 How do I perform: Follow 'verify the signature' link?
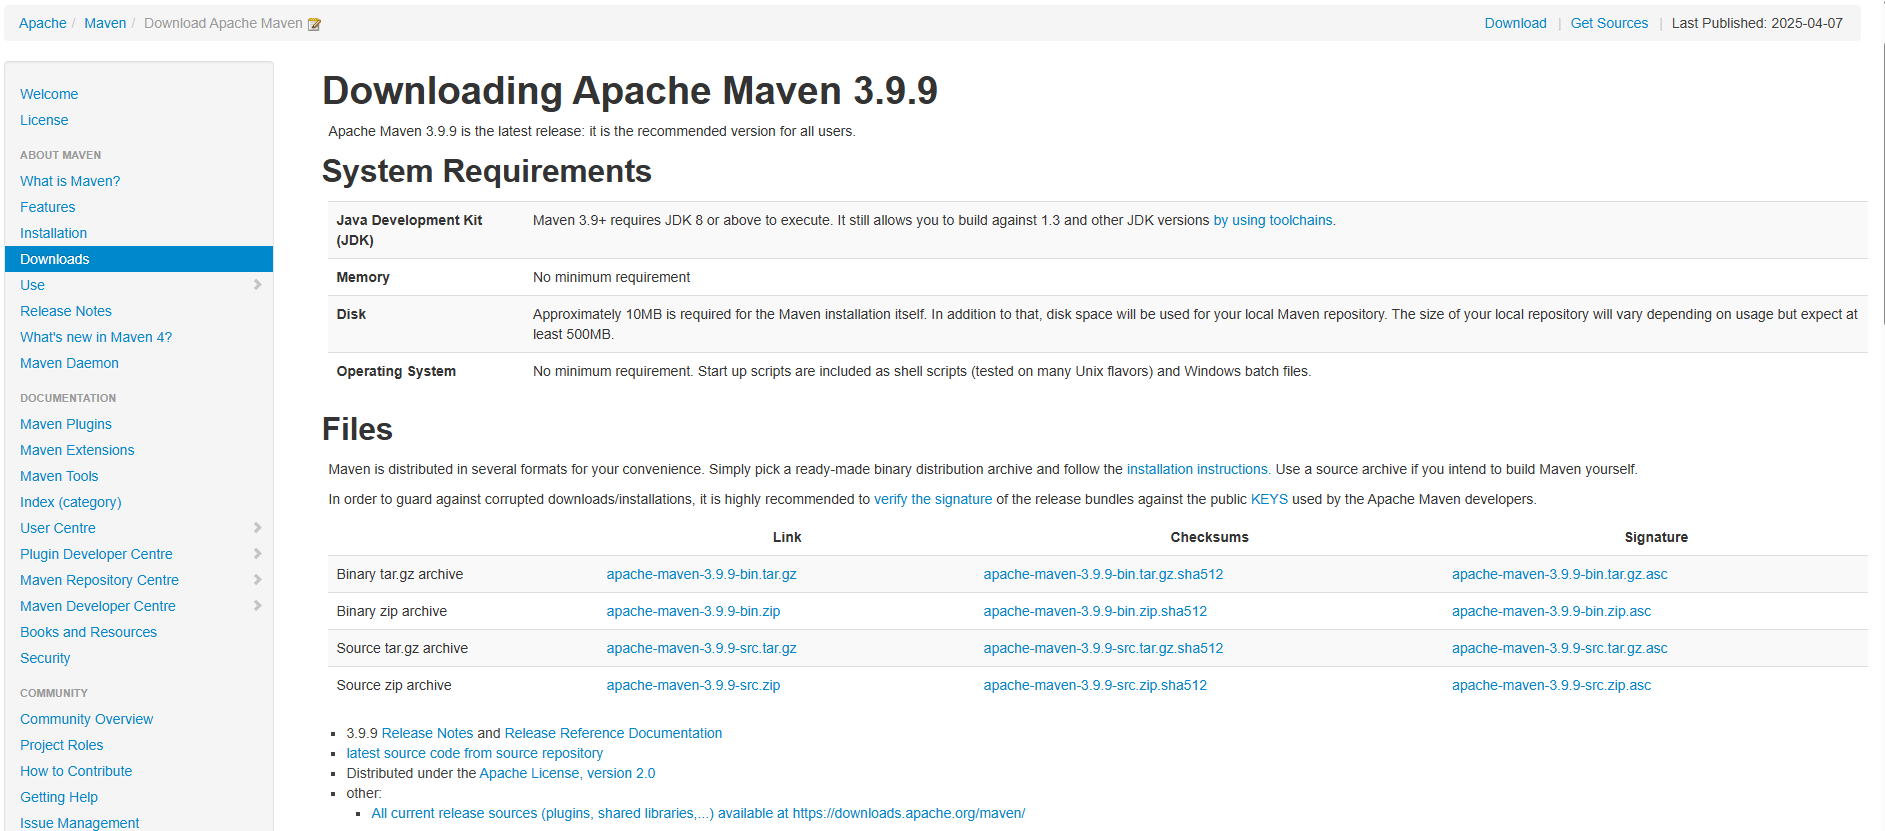pyautogui.click(x=933, y=499)
